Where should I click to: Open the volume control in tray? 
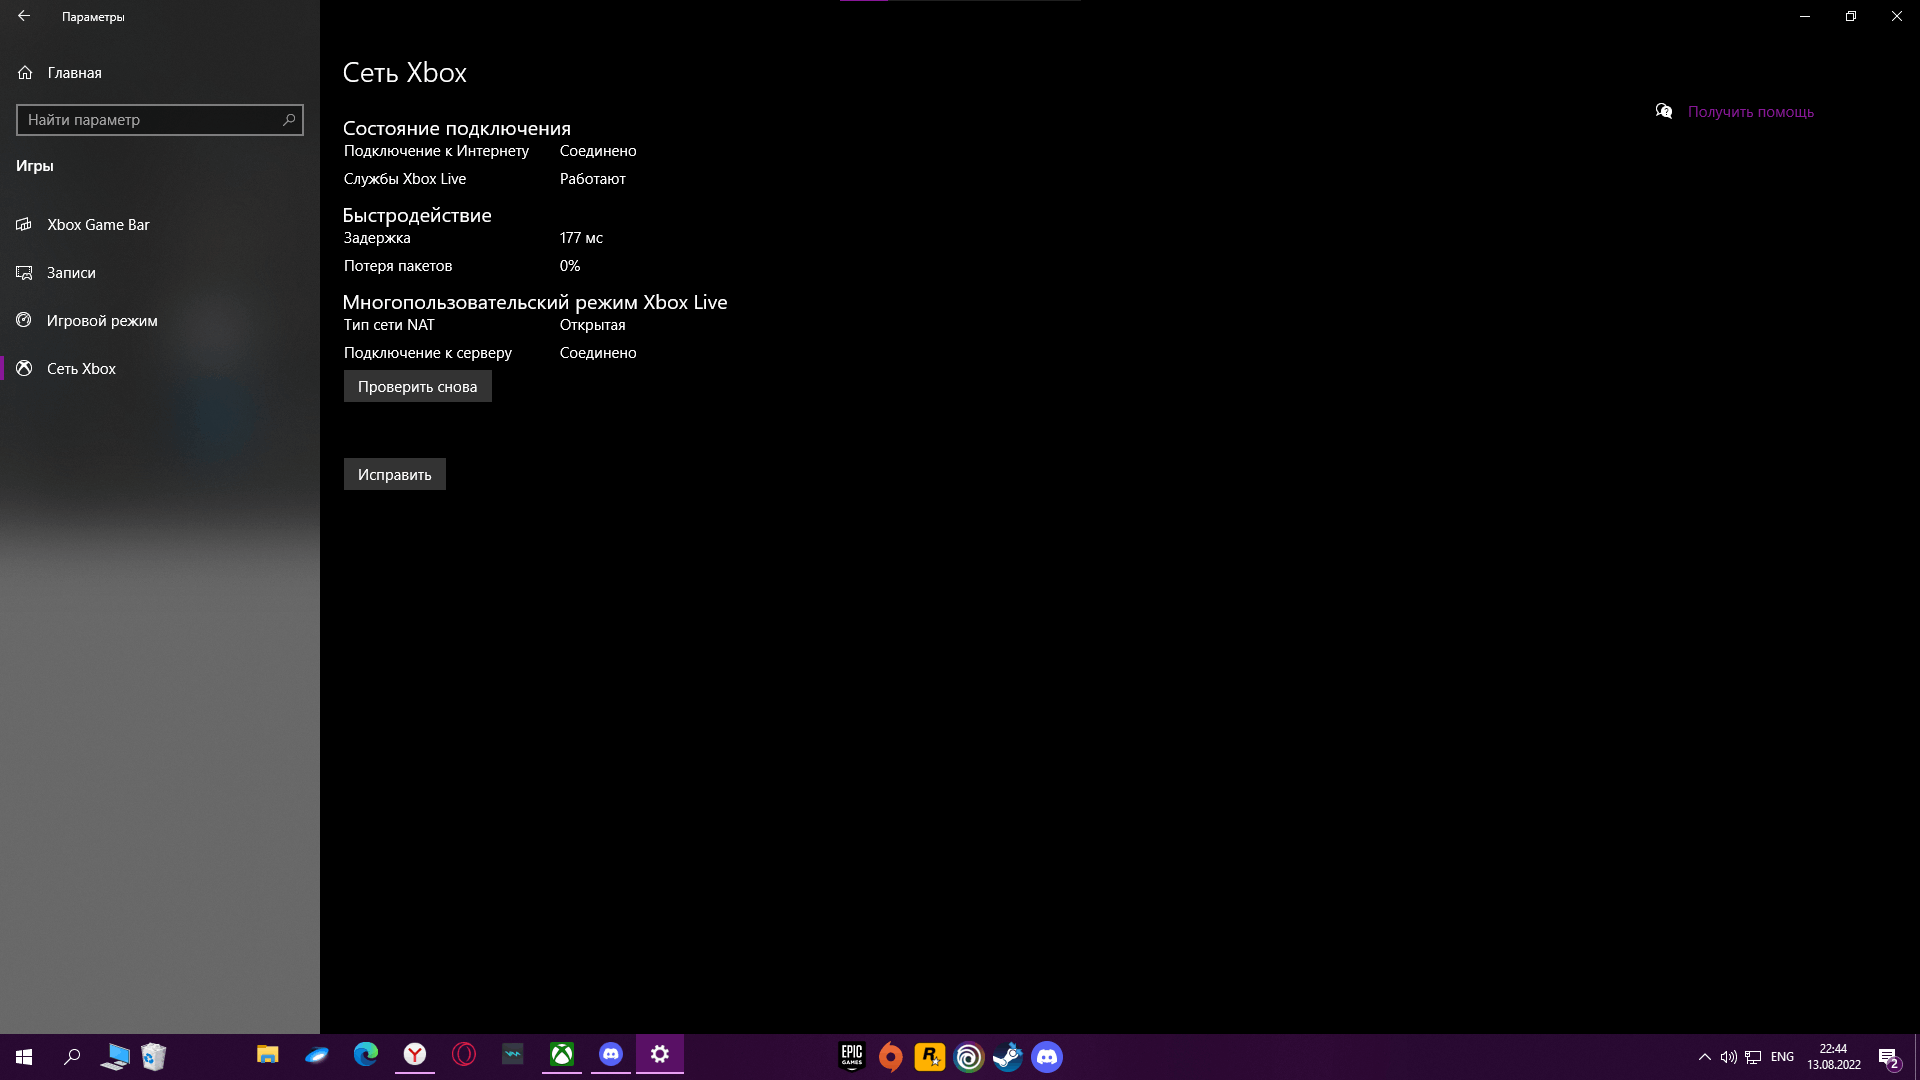[1729, 1057]
